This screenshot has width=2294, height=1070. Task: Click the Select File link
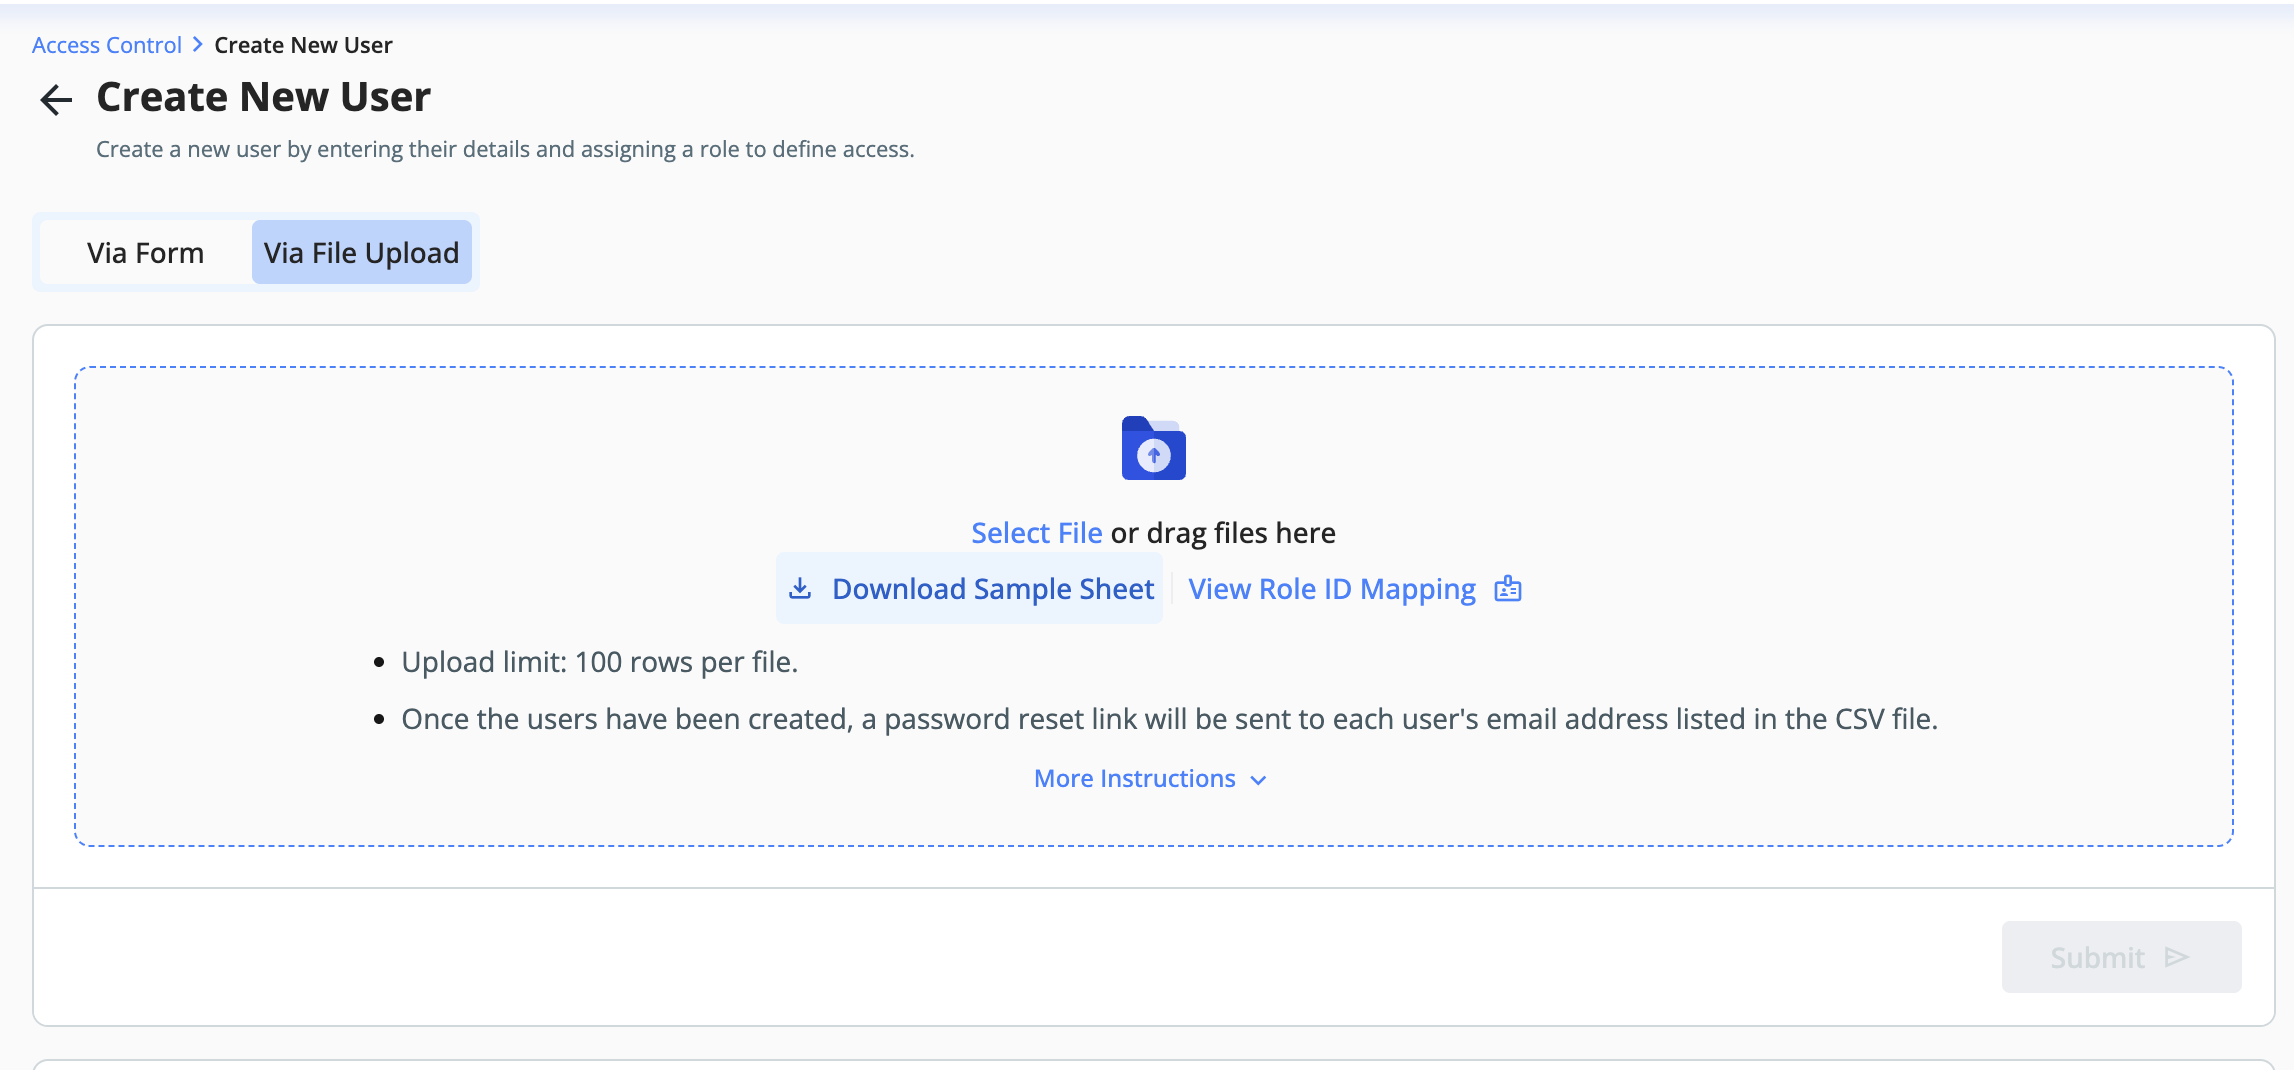[1037, 532]
